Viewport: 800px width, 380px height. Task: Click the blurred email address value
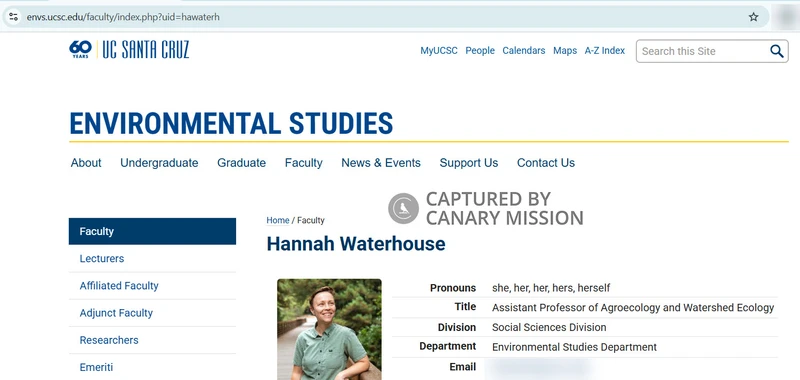click(x=540, y=367)
